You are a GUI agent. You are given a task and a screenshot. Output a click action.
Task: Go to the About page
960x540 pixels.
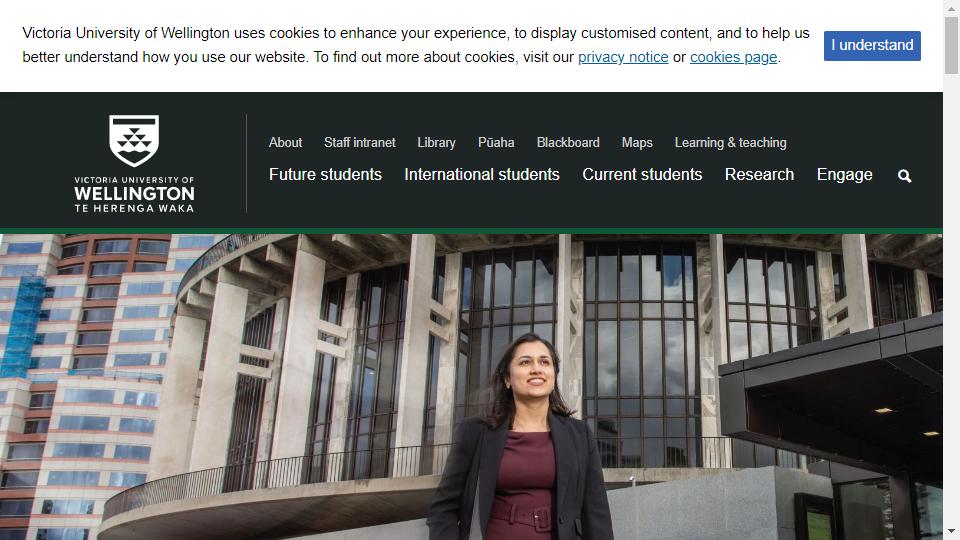(x=285, y=143)
